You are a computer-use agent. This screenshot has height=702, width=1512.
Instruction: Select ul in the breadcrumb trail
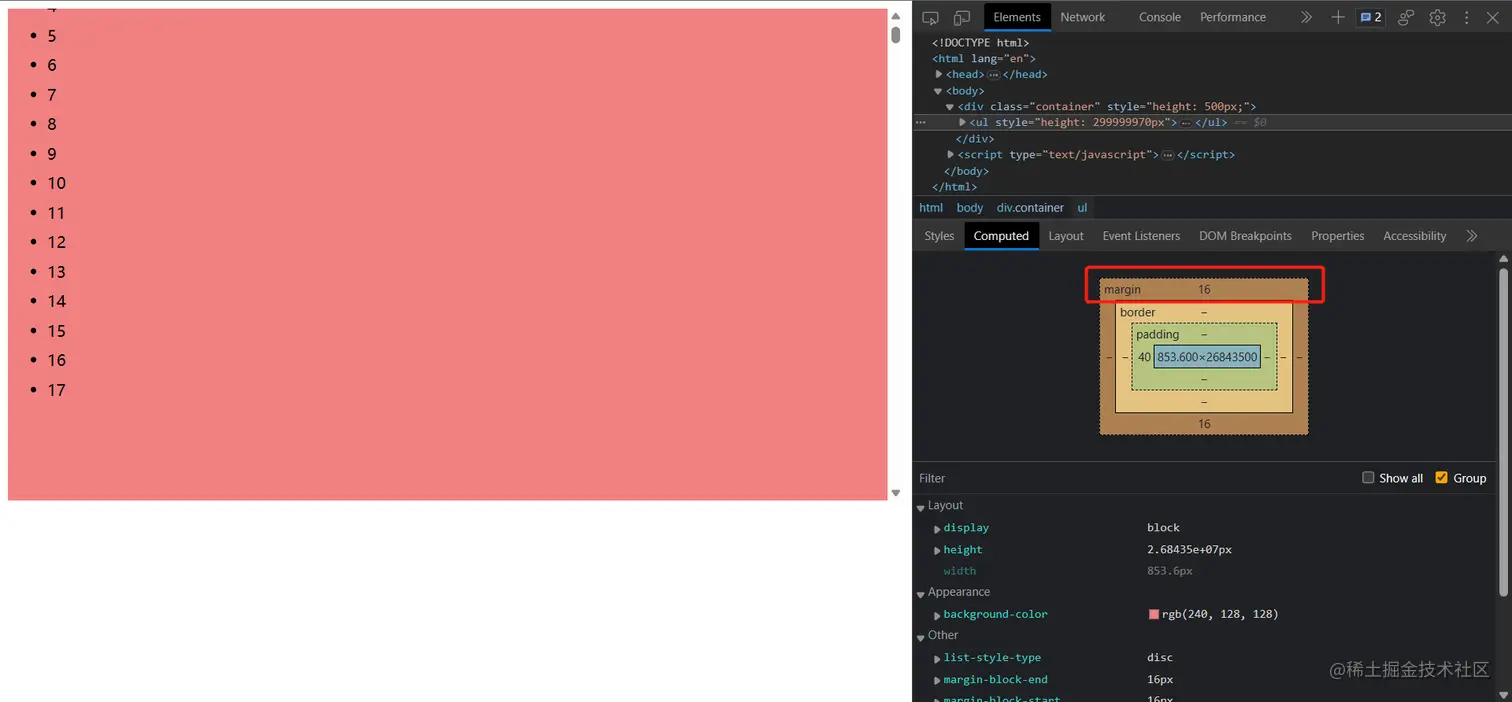point(1082,208)
